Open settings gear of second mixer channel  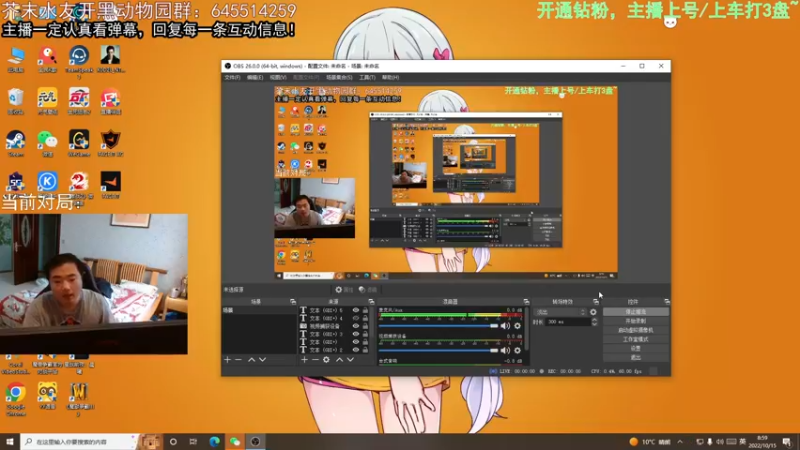(x=517, y=351)
